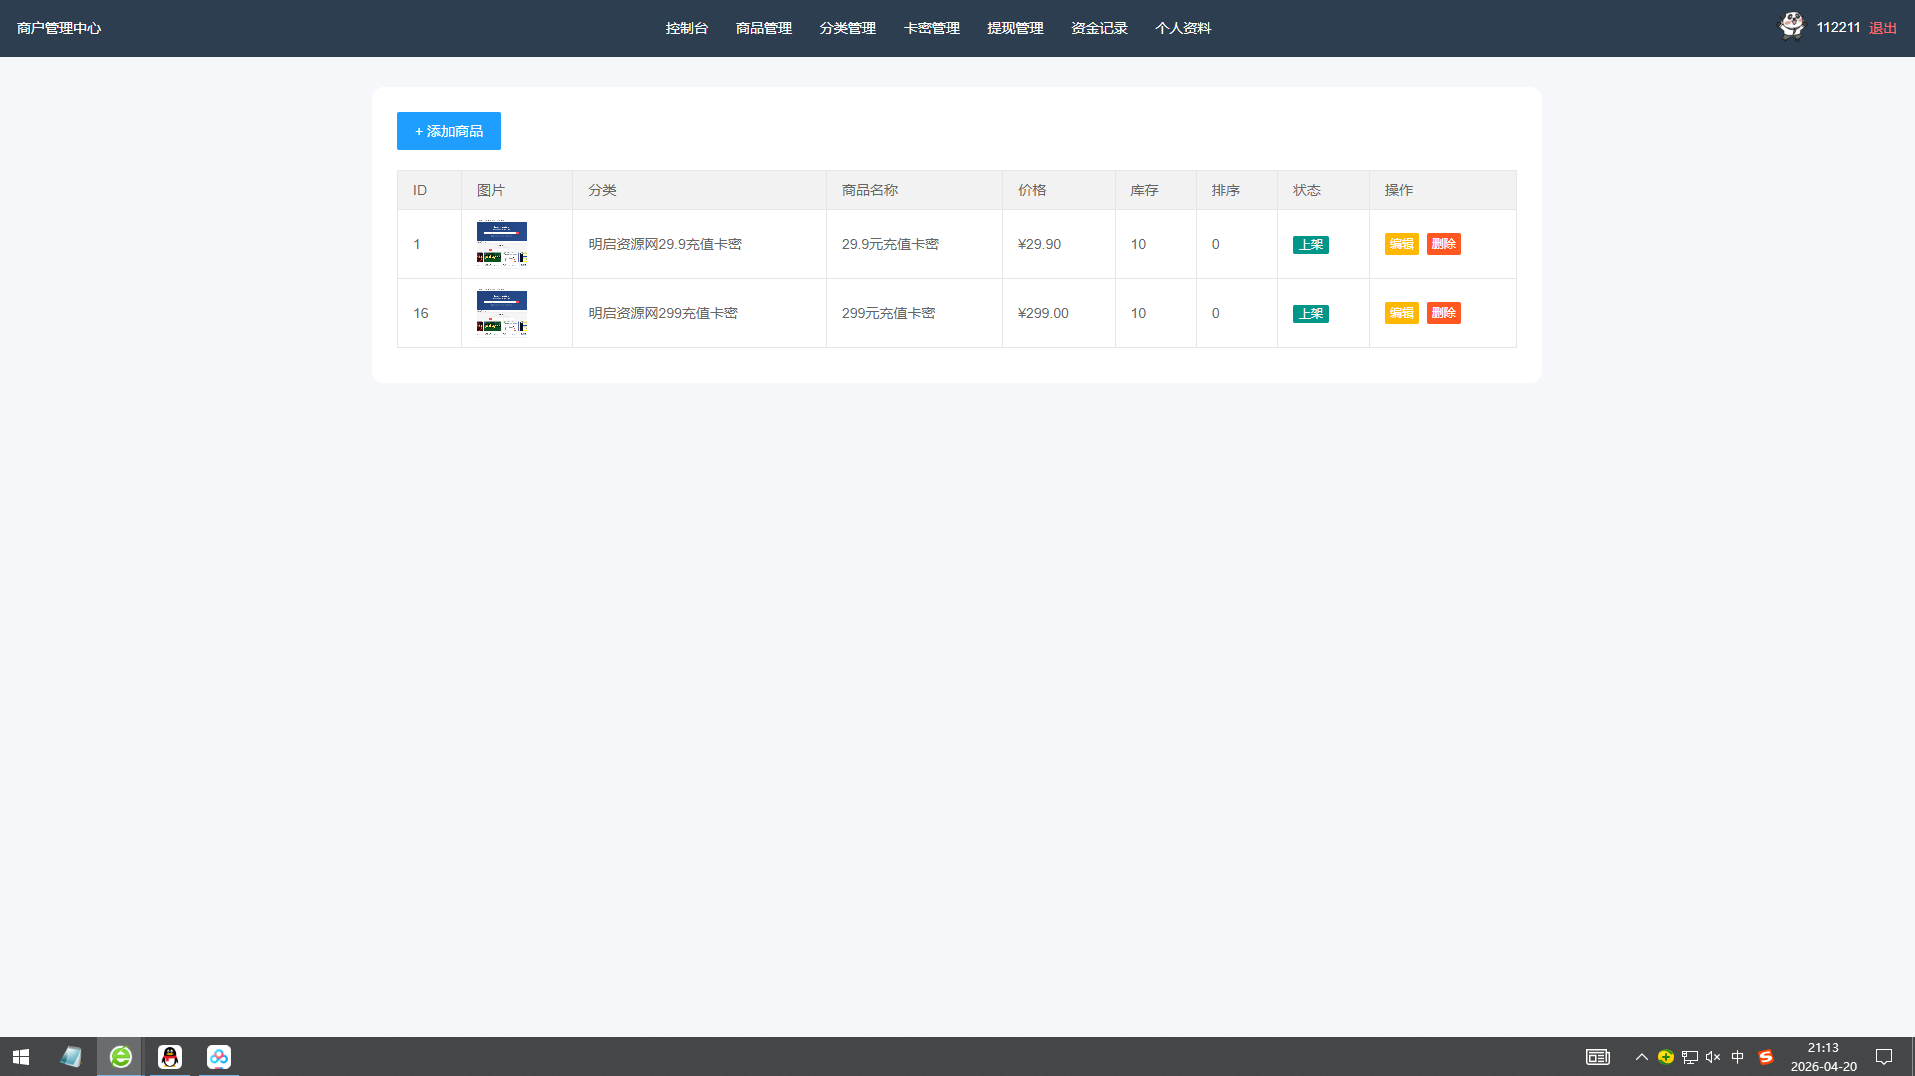Screen dimensions: 1915x1076
Task: Open the Baidu Netdisk taskbar icon
Action: pyautogui.click(x=219, y=1057)
